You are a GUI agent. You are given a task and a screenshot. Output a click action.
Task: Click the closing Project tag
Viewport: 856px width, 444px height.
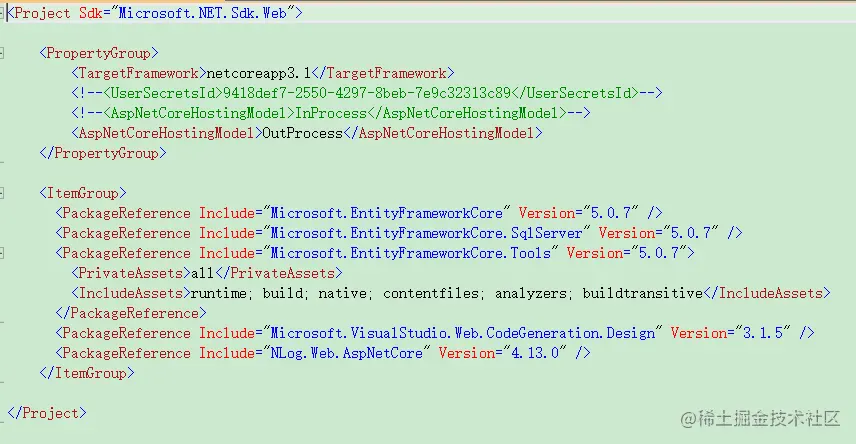click(x=47, y=413)
